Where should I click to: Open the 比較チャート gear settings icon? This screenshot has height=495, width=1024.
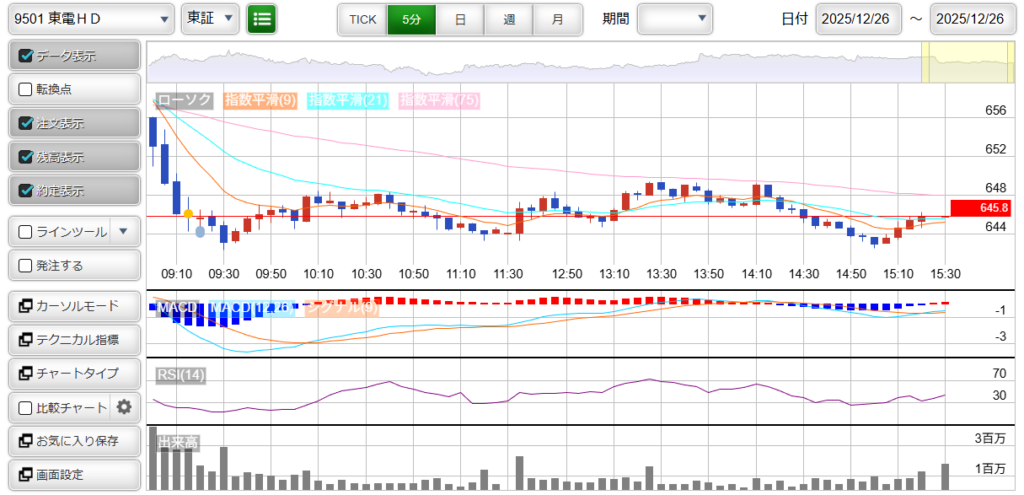pos(124,407)
